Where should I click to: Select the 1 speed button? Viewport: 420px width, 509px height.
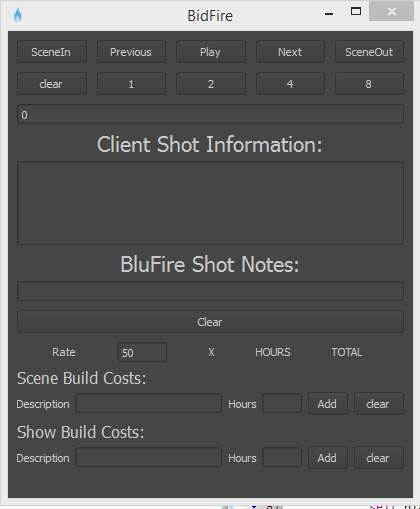pyautogui.click(x=131, y=84)
